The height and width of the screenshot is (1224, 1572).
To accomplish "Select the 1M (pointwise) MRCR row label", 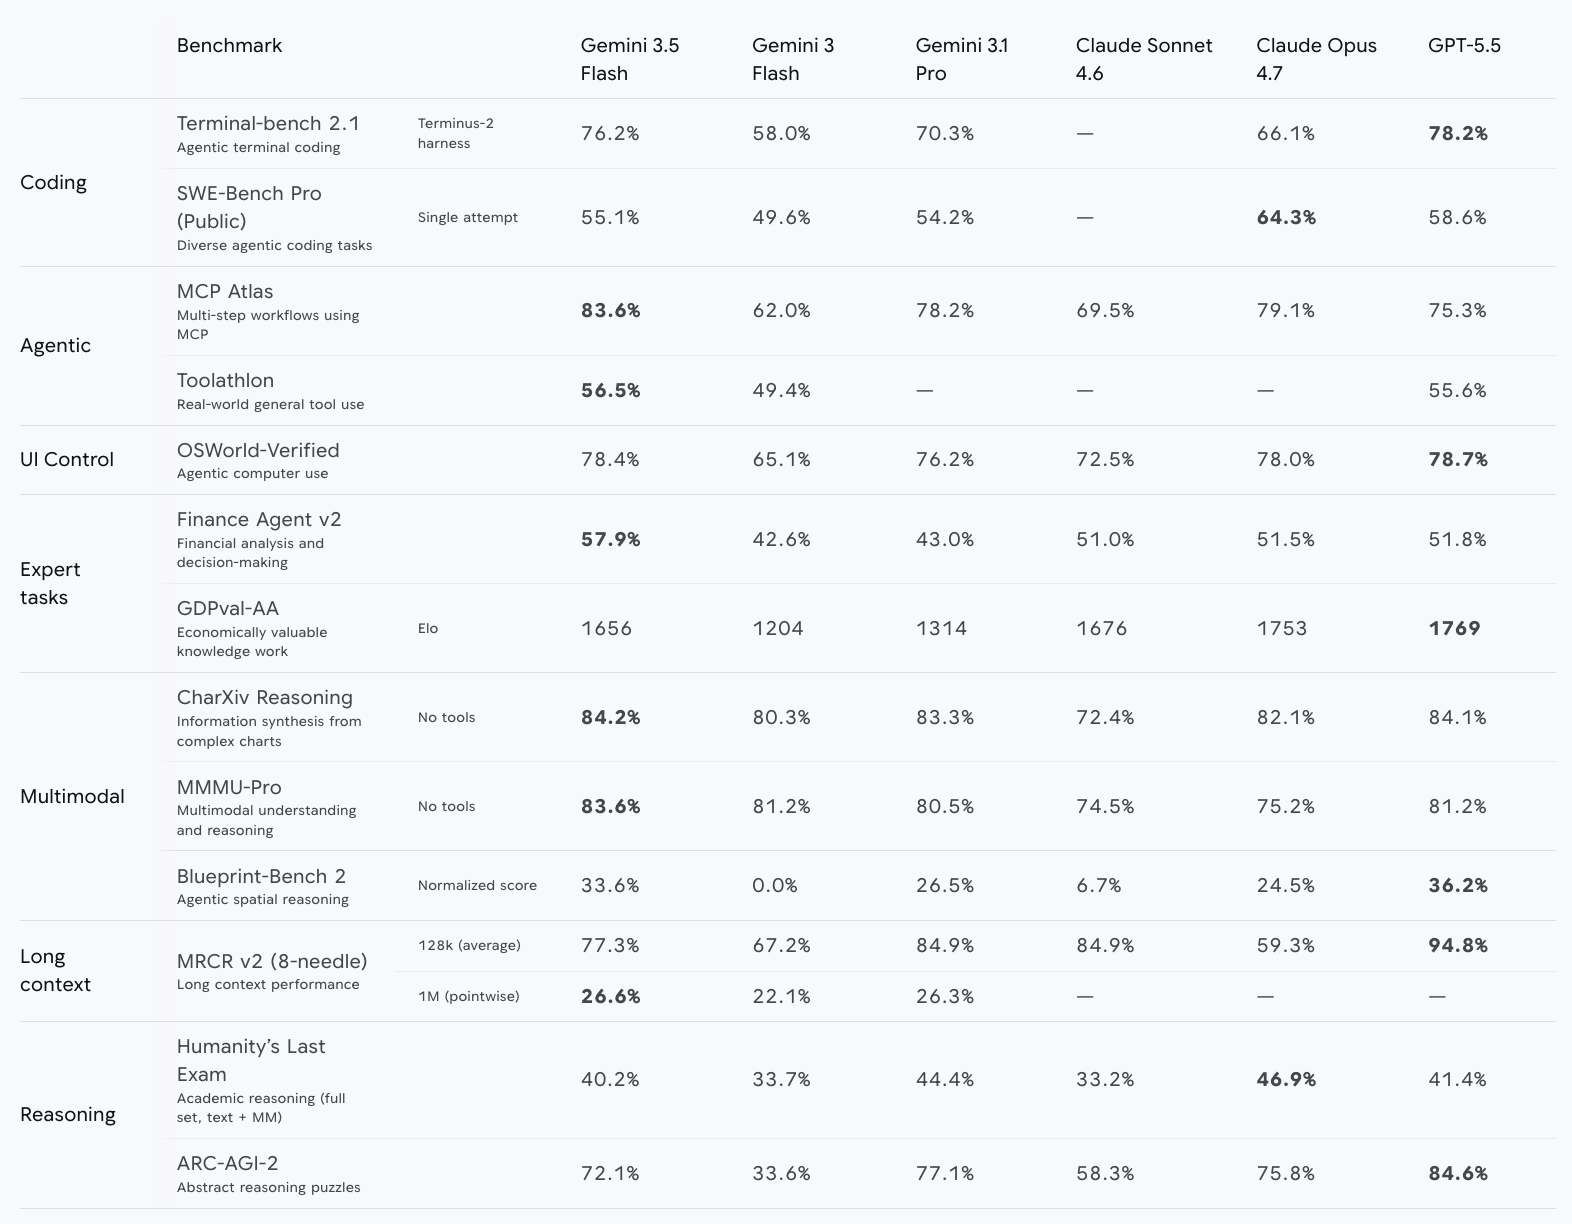I will 468,996.
